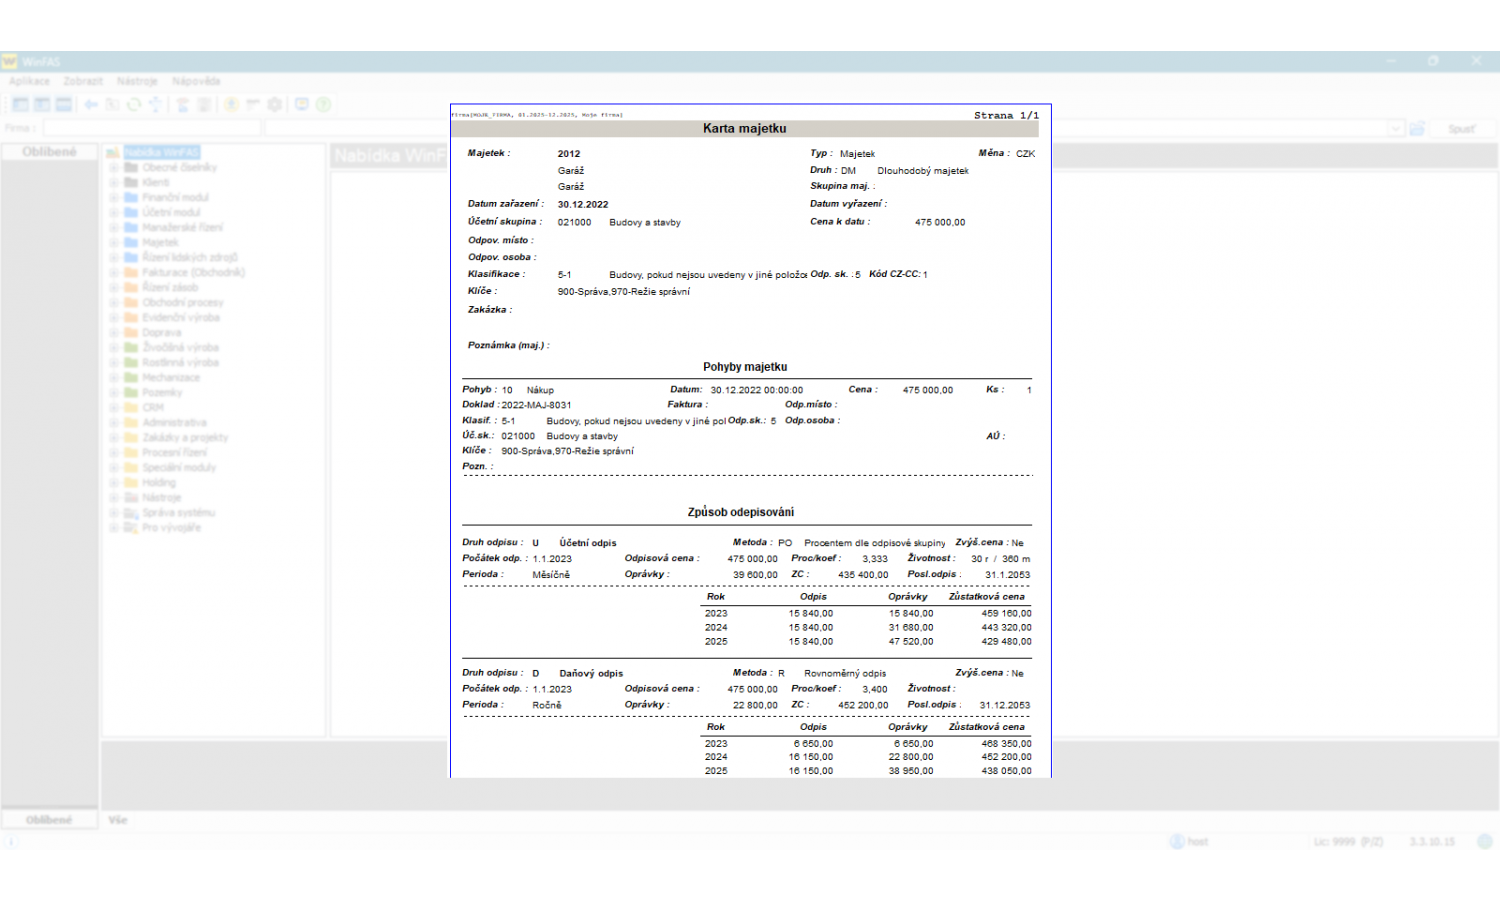Click the grey list sheet toolbar icon

tap(204, 104)
